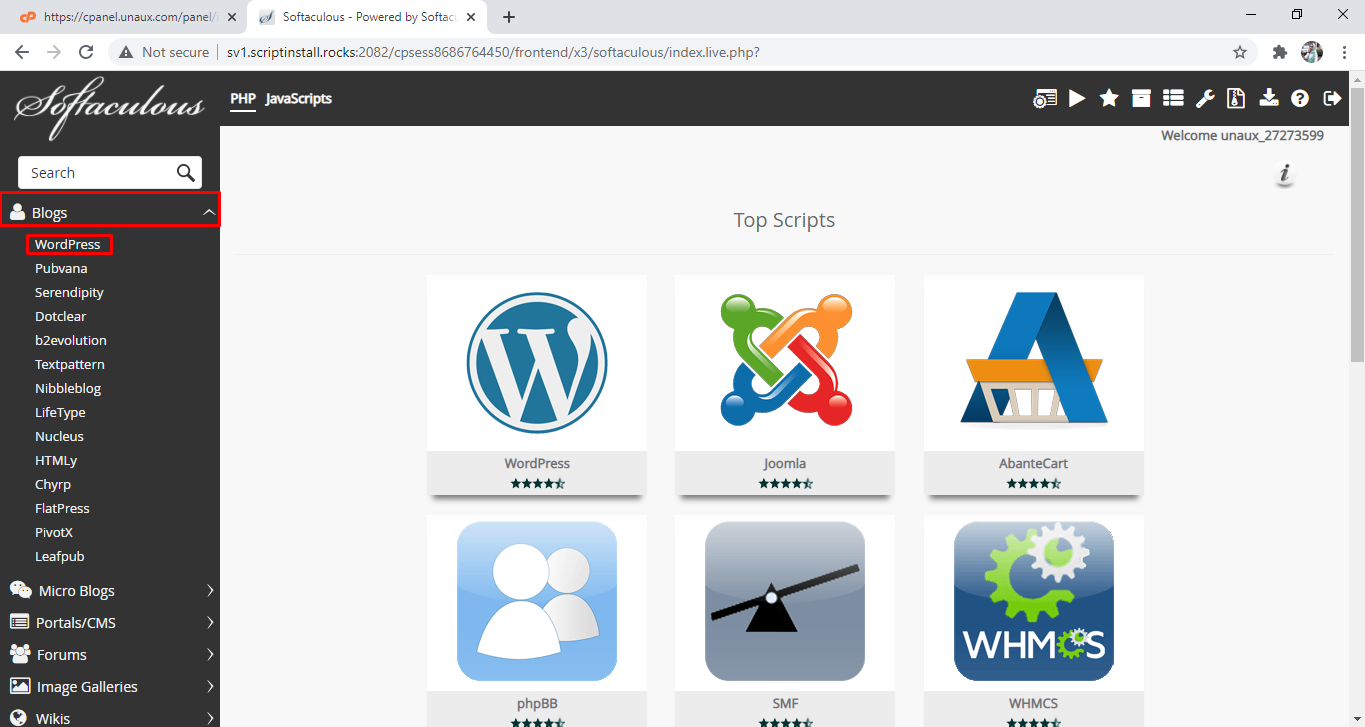Click the Image Galleries picture icon
1365x727 pixels.
pyautogui.click(x=19, y=686)
